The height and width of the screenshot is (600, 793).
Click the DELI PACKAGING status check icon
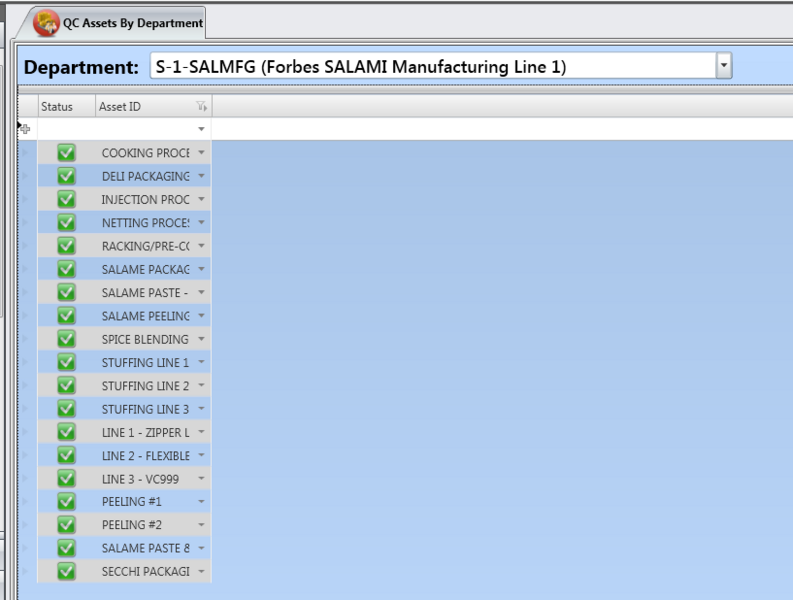(x=66, y=176)
